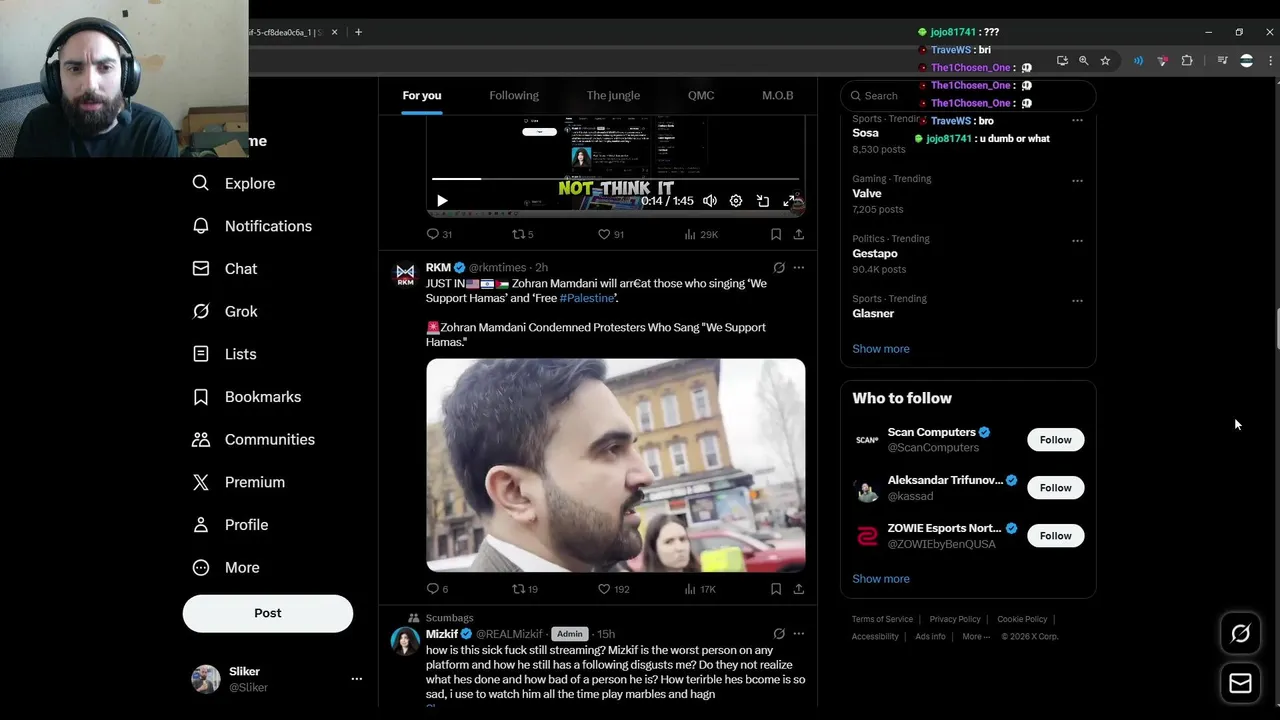The width and height of the screenshot is (1280, 720).
Task: Switch to the QMC tab
Action: (701, 96)
